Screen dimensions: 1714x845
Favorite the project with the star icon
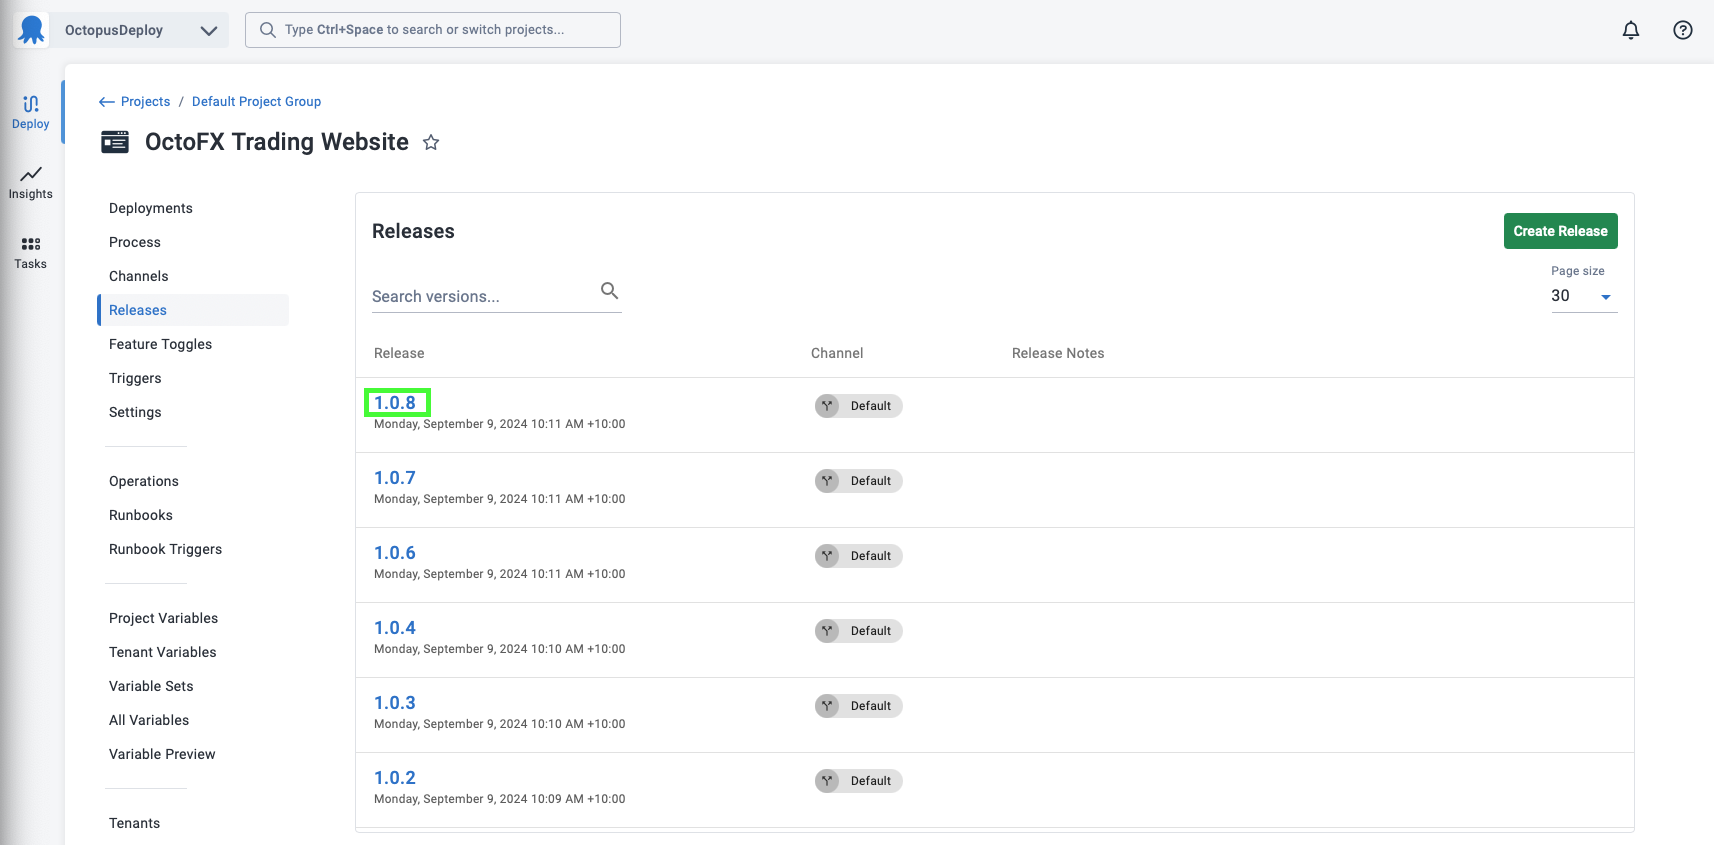tap(431, 142)
